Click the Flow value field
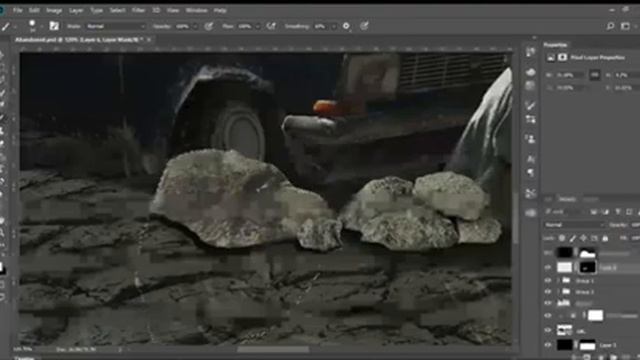The width and height of the screenshot is (640, 360). click(244, 26)
